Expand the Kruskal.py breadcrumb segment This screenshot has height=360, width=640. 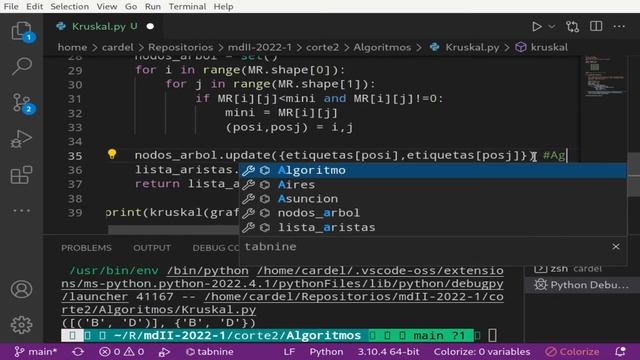coord(464,47)
